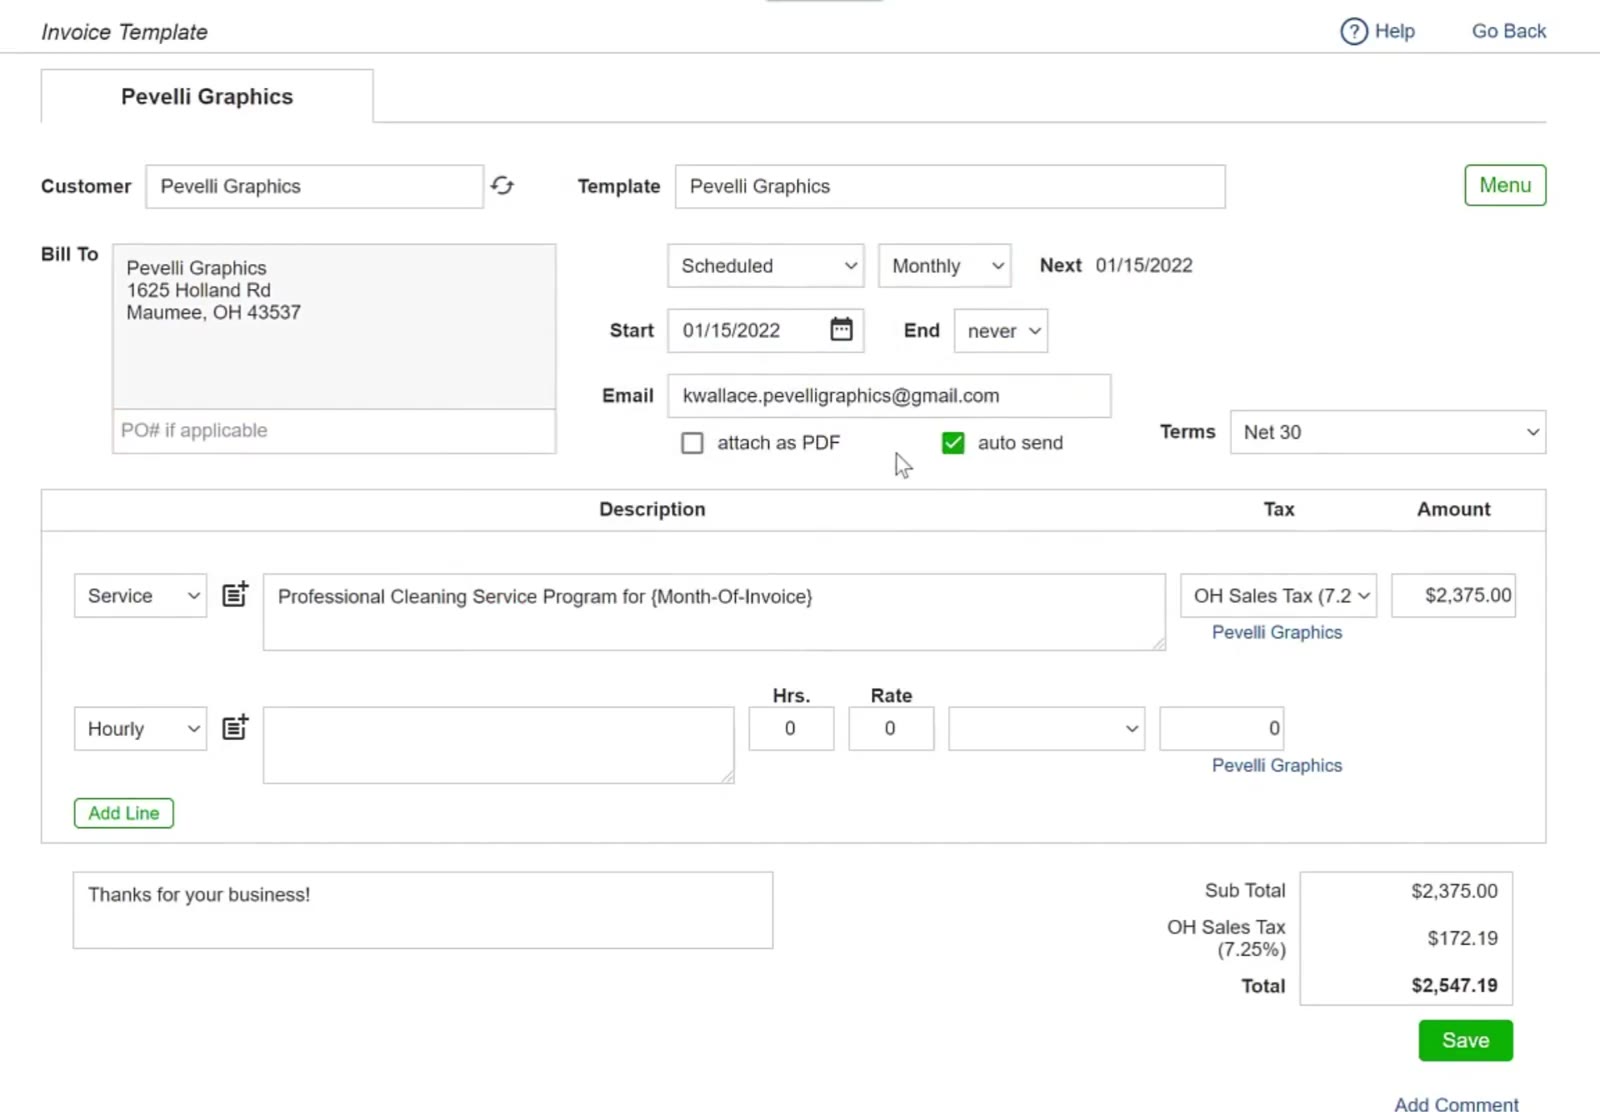Open the Service line type dropdown
The image size is (1600, 1112).
point(141,596)
